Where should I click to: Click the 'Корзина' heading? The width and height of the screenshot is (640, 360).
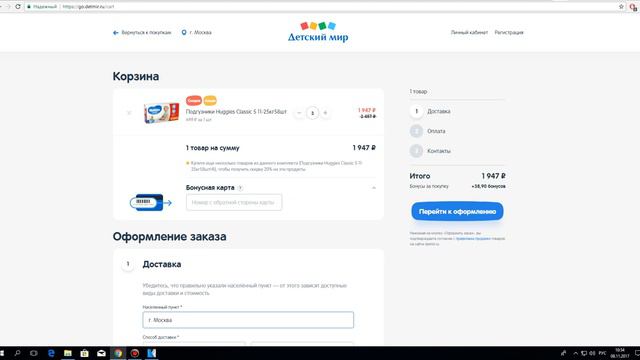coord(136,76)
